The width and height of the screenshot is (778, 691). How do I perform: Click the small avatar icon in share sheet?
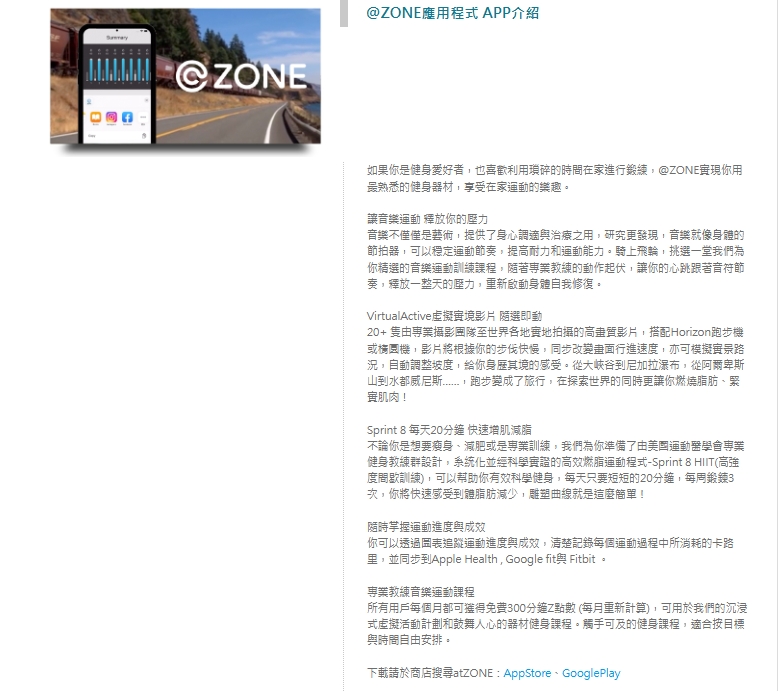91,100
